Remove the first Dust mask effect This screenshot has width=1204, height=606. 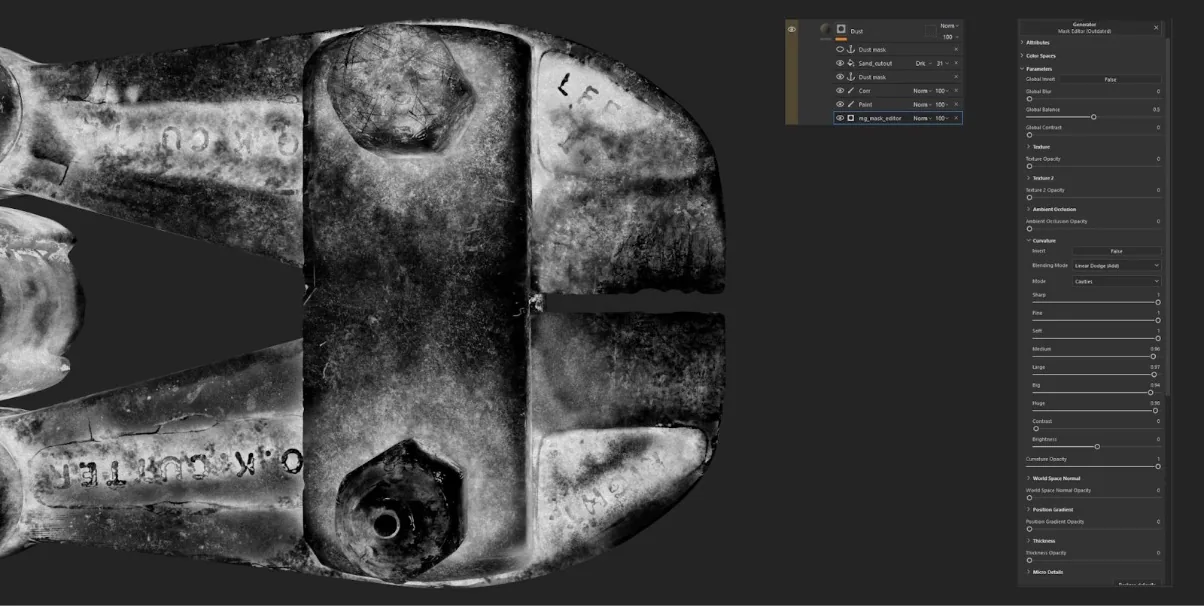pyautogui.click(x=956, y=49)
